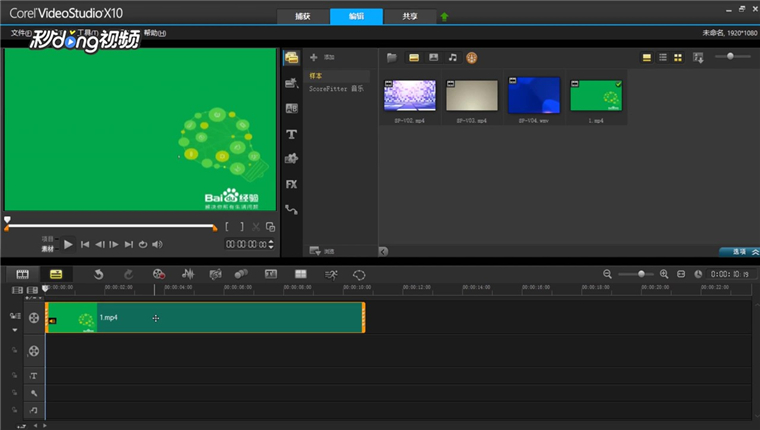760x430 pixels.
Task: Open the sort clips in library menu
Action: (x=698, y=58)
